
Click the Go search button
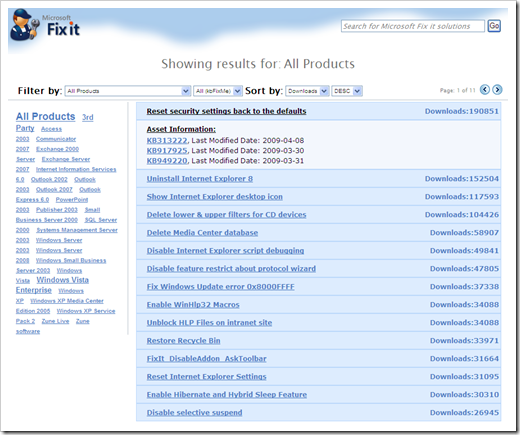494,26
